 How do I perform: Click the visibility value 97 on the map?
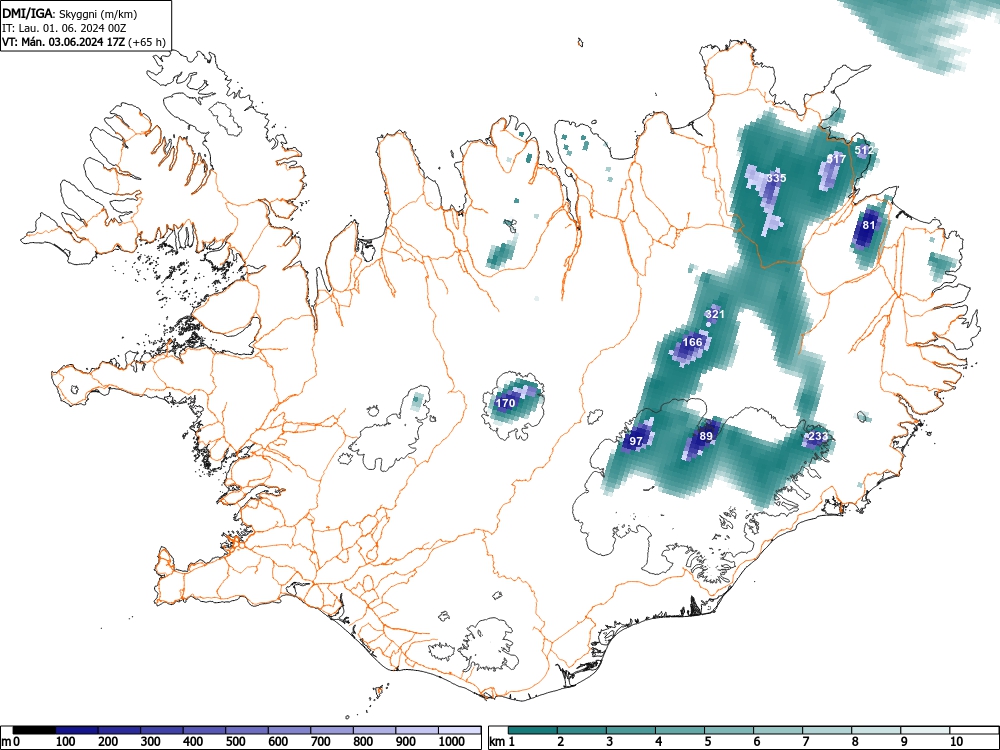click(636, 441)
